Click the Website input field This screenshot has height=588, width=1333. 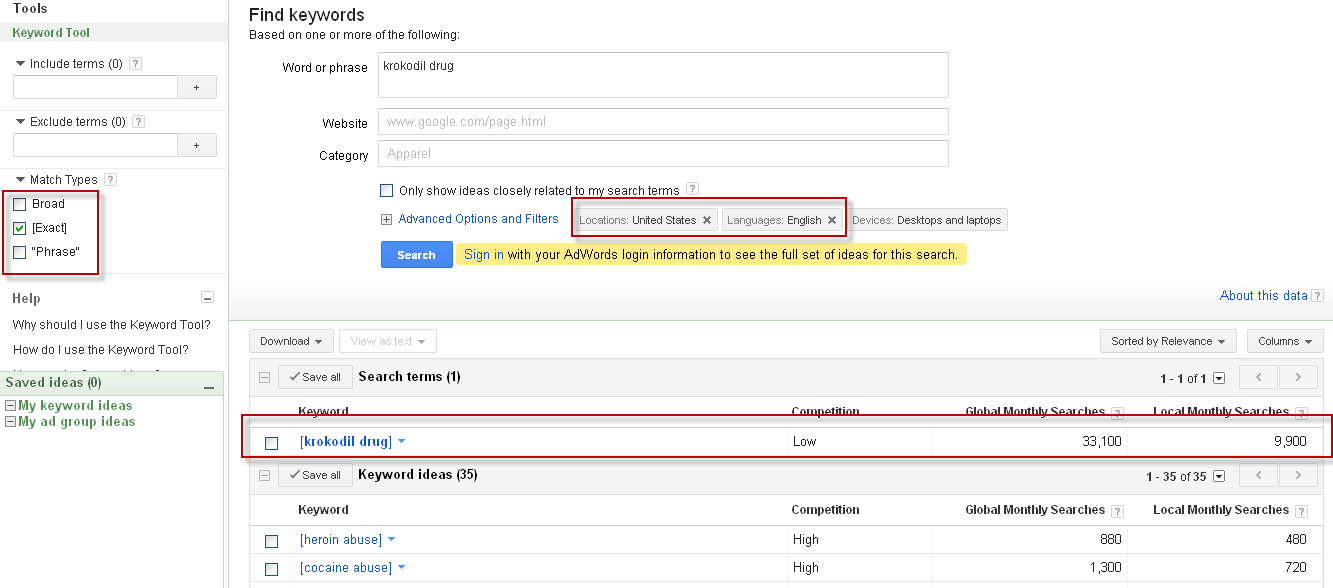(x=662, y=122)
